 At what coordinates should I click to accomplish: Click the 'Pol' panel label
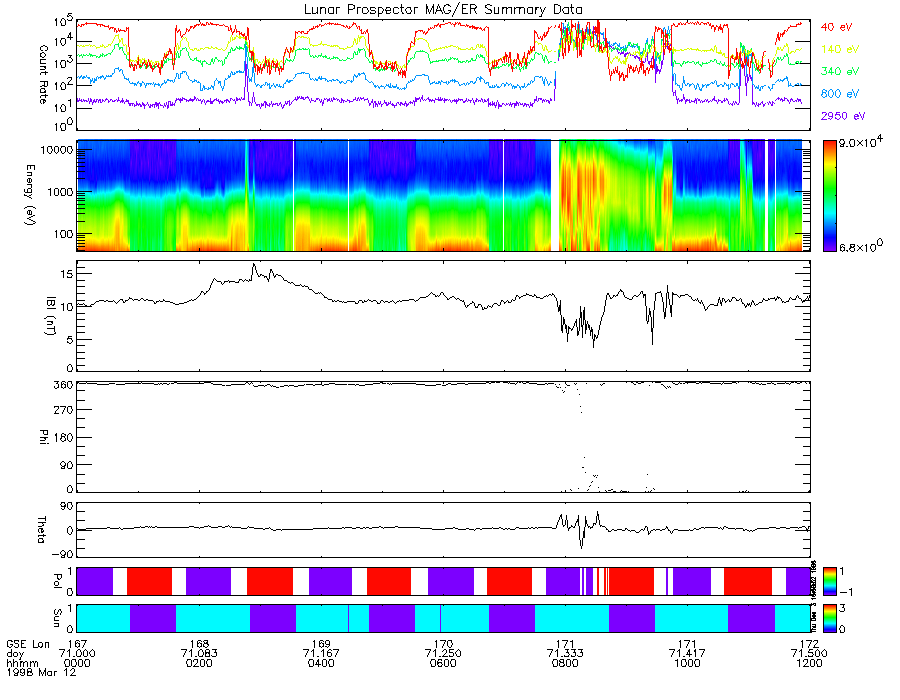click(x=57, y=581)
